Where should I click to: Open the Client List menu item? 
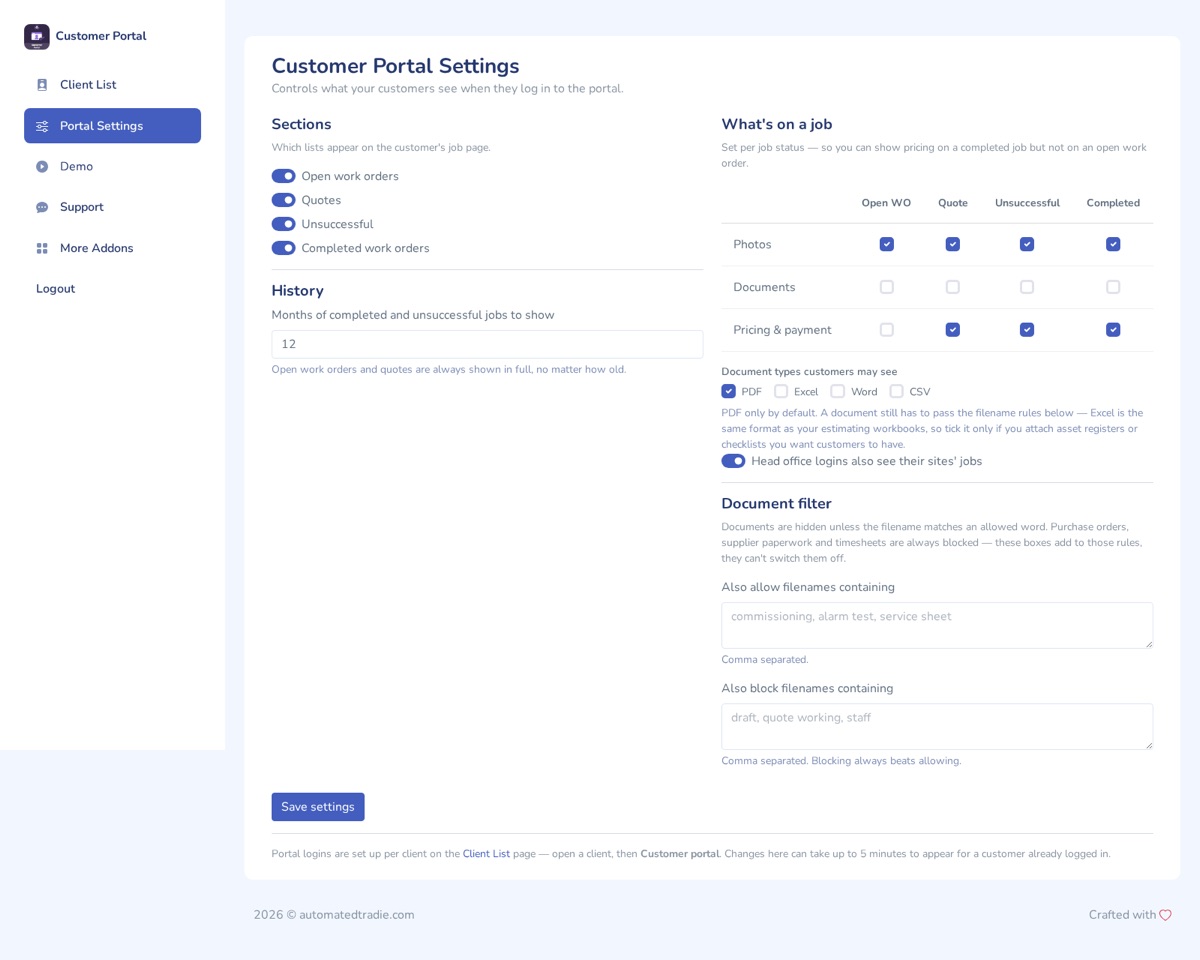pos(112,85)
